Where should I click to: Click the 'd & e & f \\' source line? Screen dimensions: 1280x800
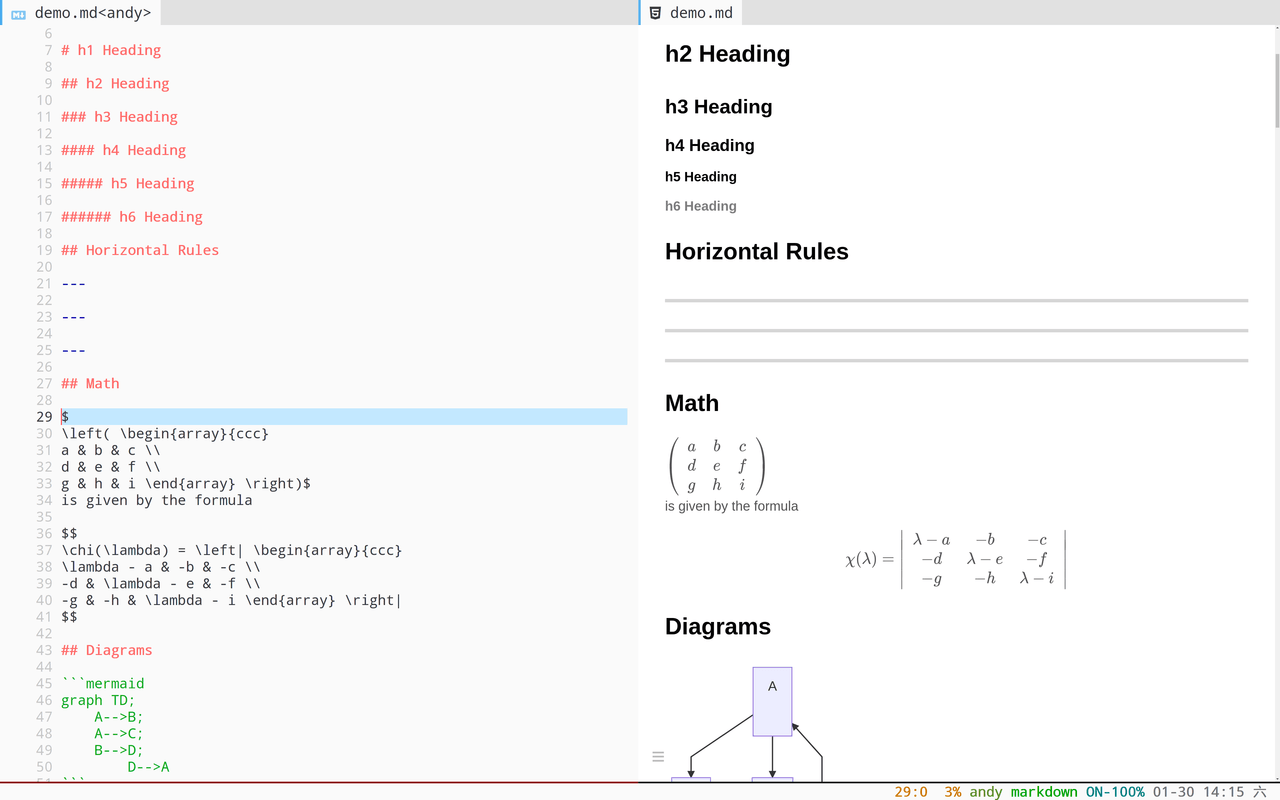[111, 467]
